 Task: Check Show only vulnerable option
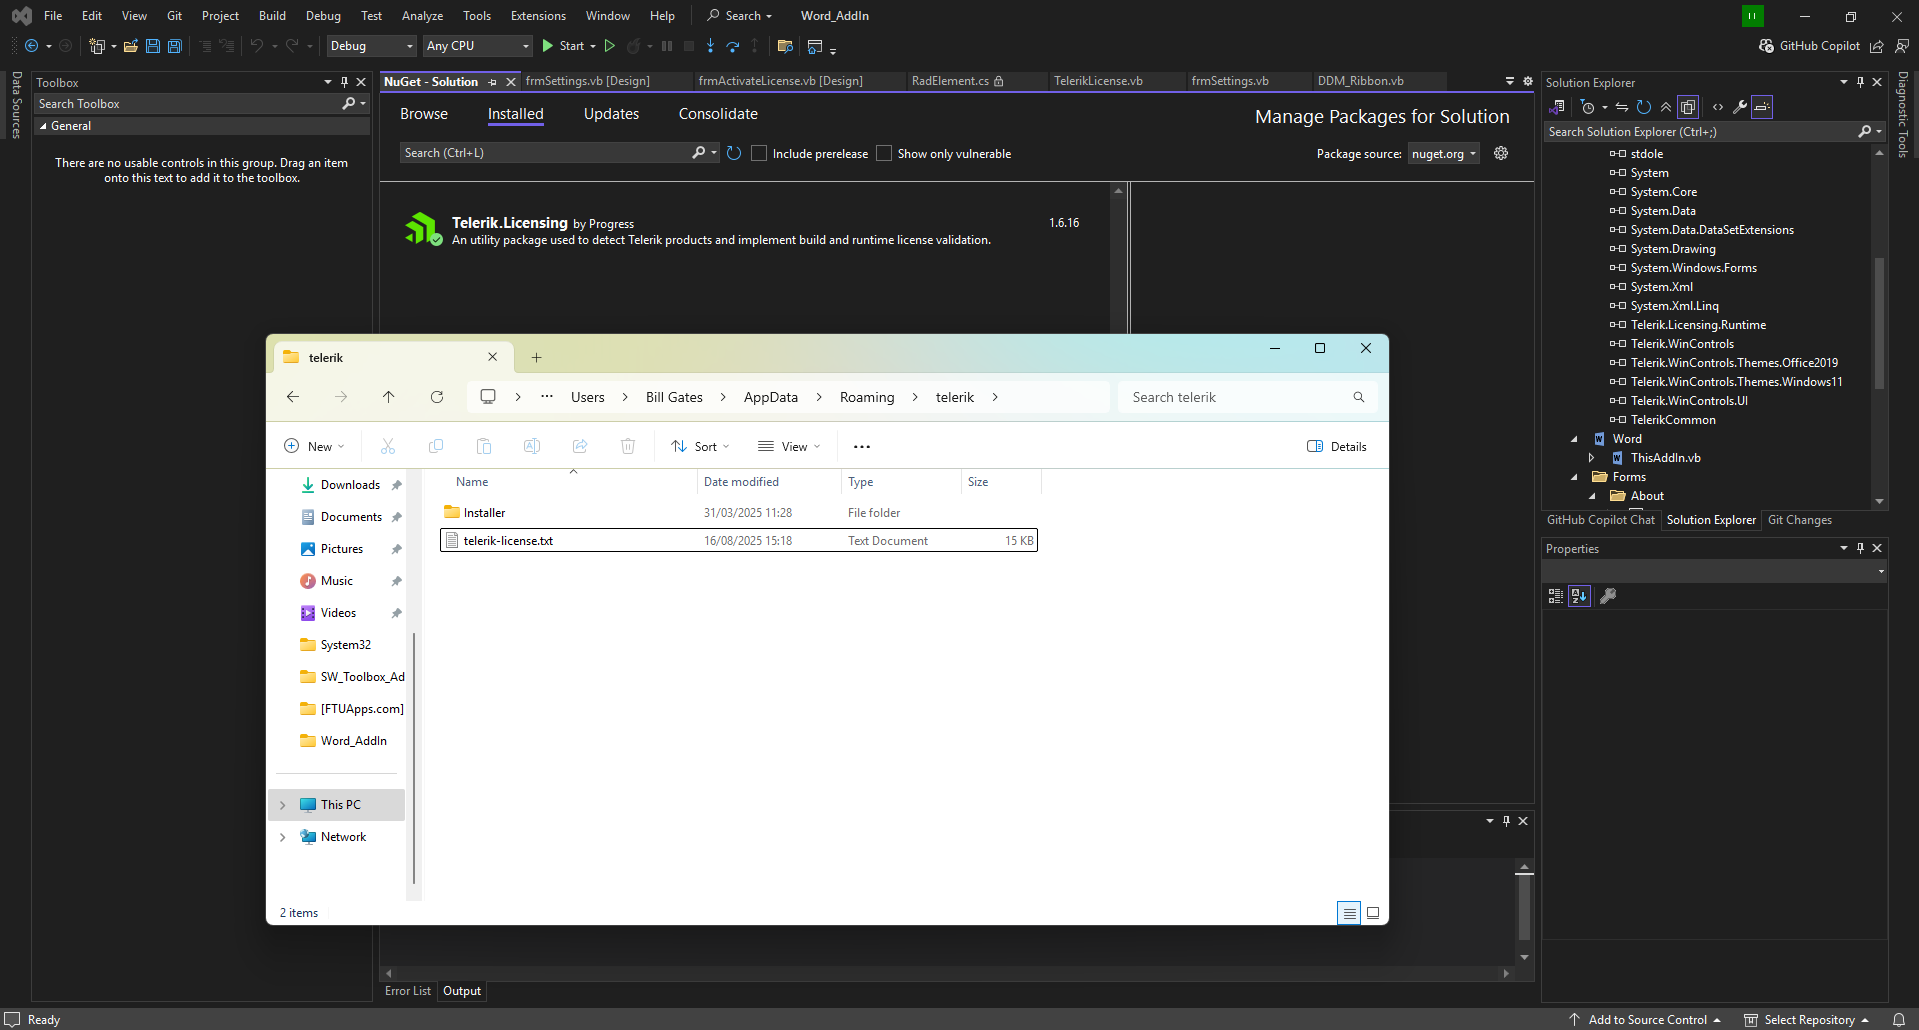coord(884,153)
